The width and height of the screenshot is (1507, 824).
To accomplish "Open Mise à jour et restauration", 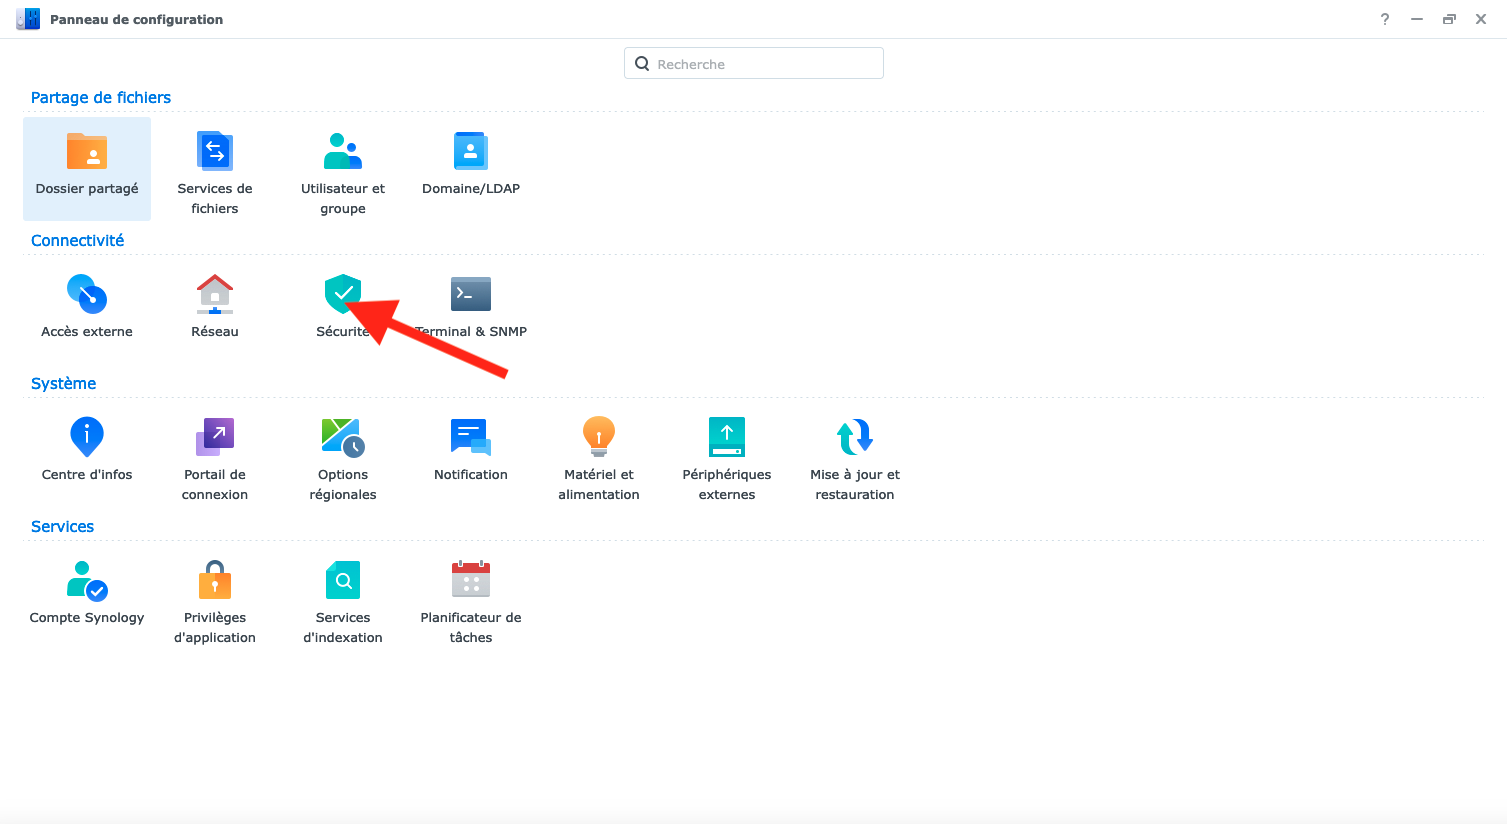I will 855,438.
